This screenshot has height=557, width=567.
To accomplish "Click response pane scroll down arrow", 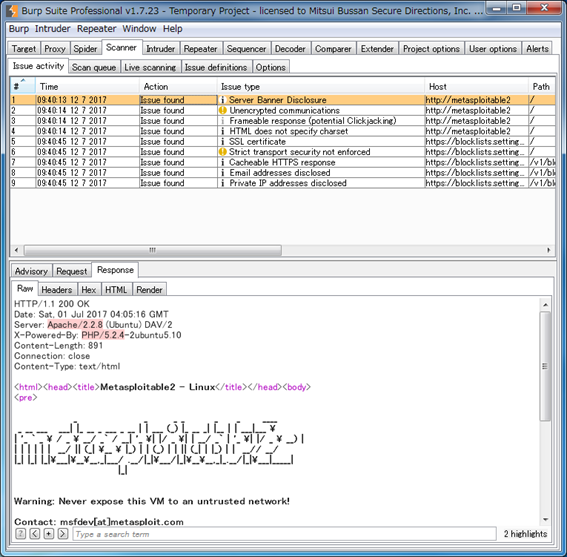I will 545,520.
